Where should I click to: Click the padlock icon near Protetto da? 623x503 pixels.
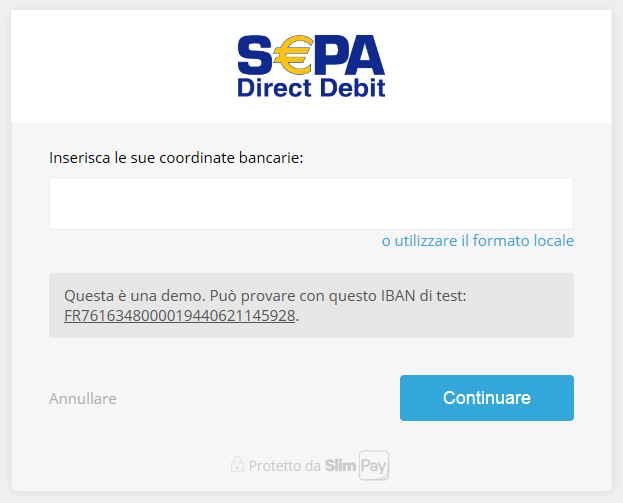point(237,464)
